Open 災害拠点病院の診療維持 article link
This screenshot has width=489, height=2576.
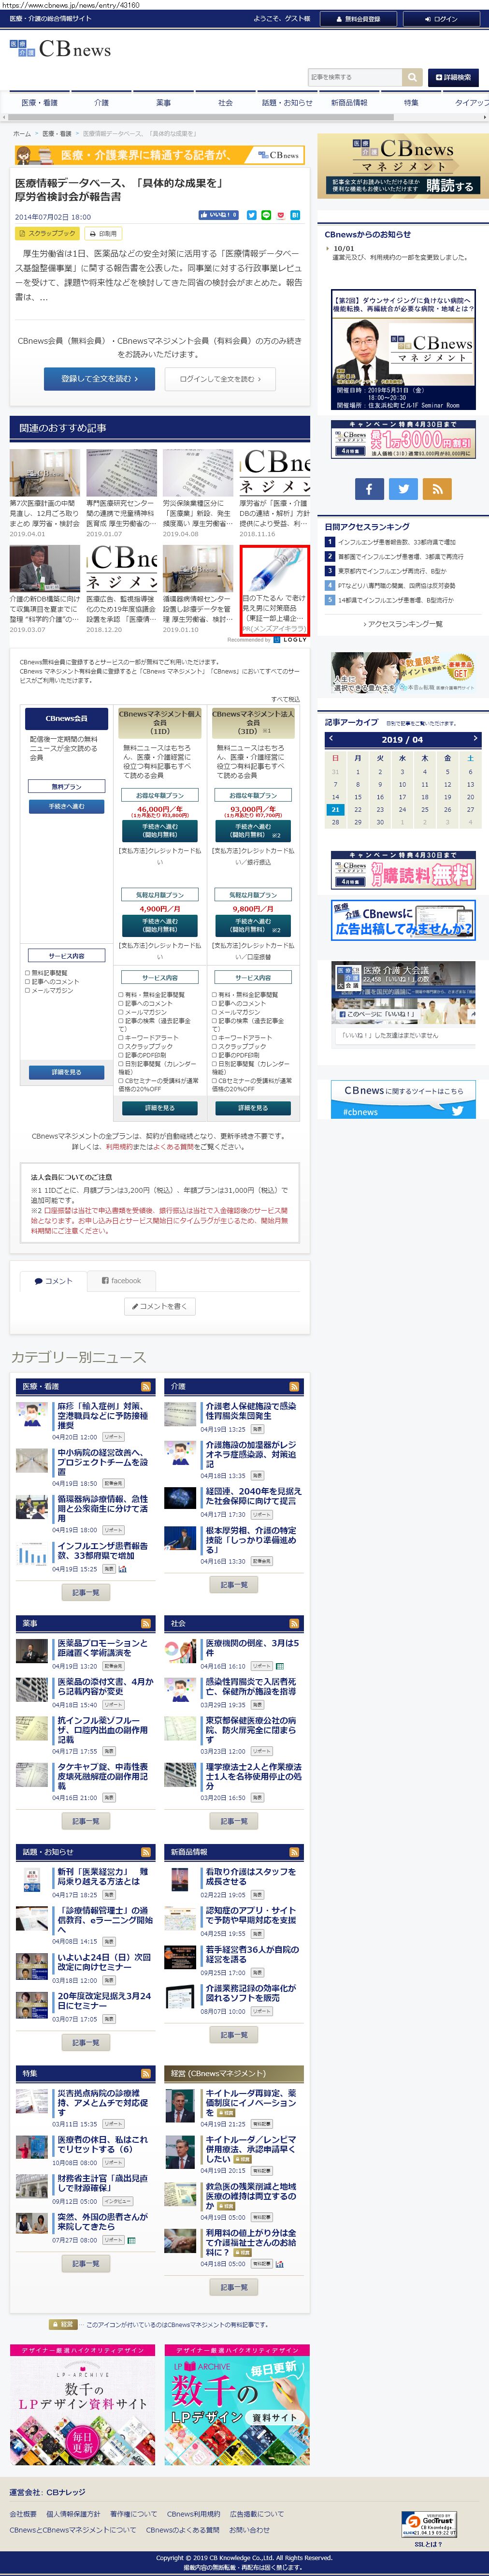coord(103,2102)
